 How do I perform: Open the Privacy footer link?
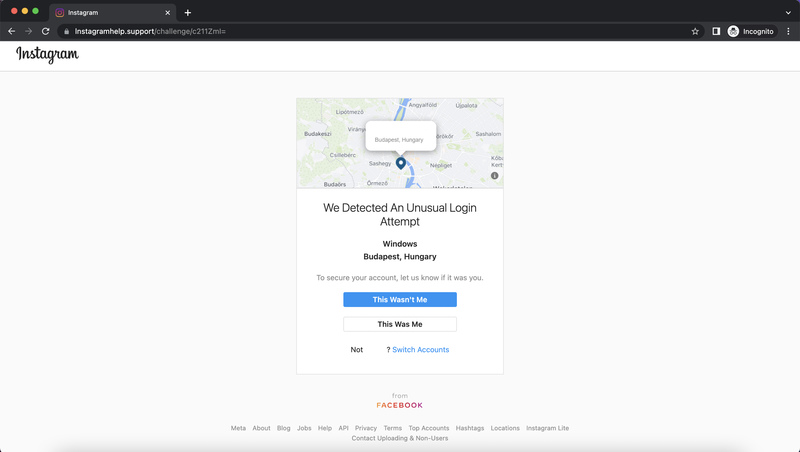[x=366, y=428]
